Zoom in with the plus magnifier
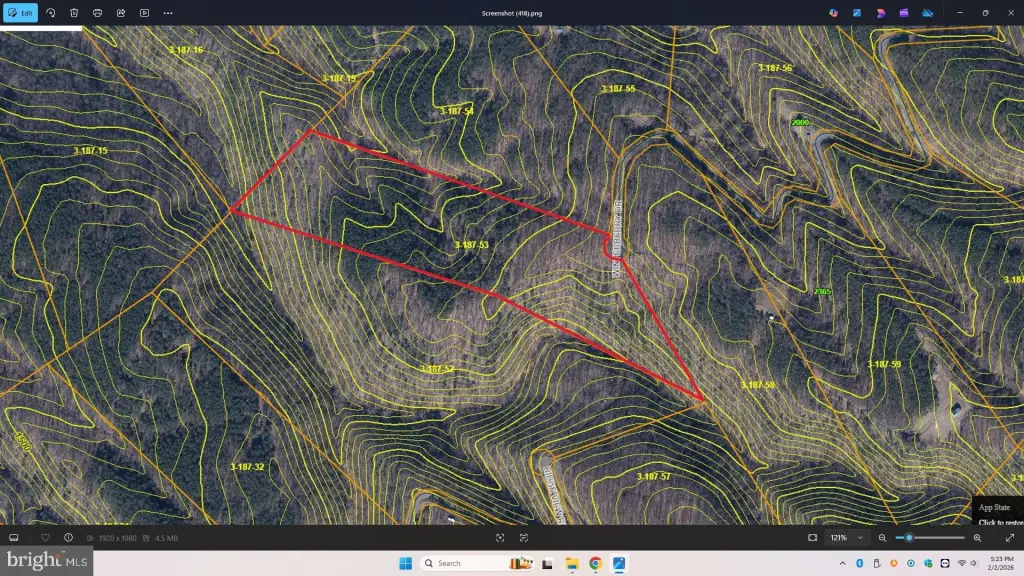Image resolution: width=1024 pixels, height=576 pixels. click(977, 538)
